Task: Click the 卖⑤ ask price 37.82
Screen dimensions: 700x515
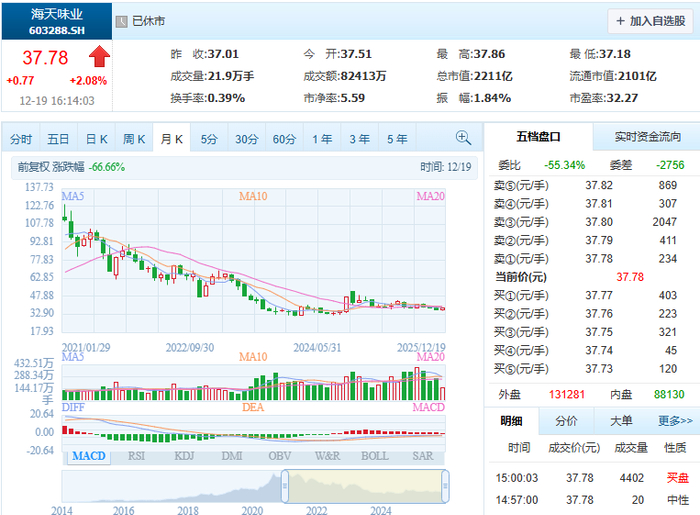Action: point(599,185)
